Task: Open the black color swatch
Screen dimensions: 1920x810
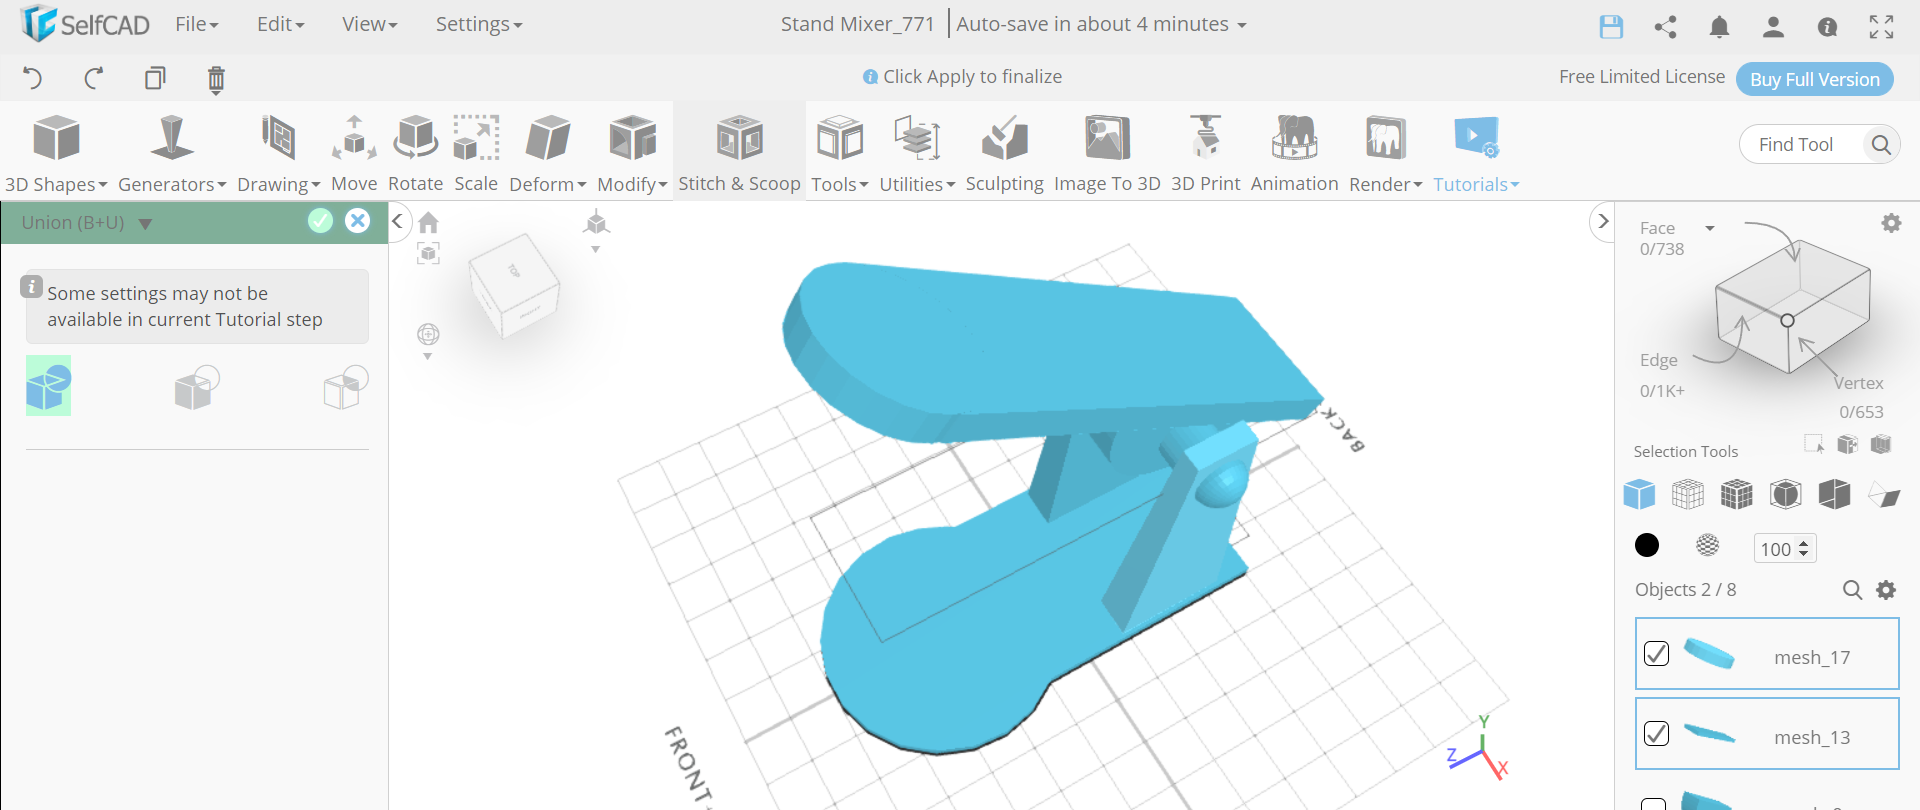Action: (x=1647, y=545)
